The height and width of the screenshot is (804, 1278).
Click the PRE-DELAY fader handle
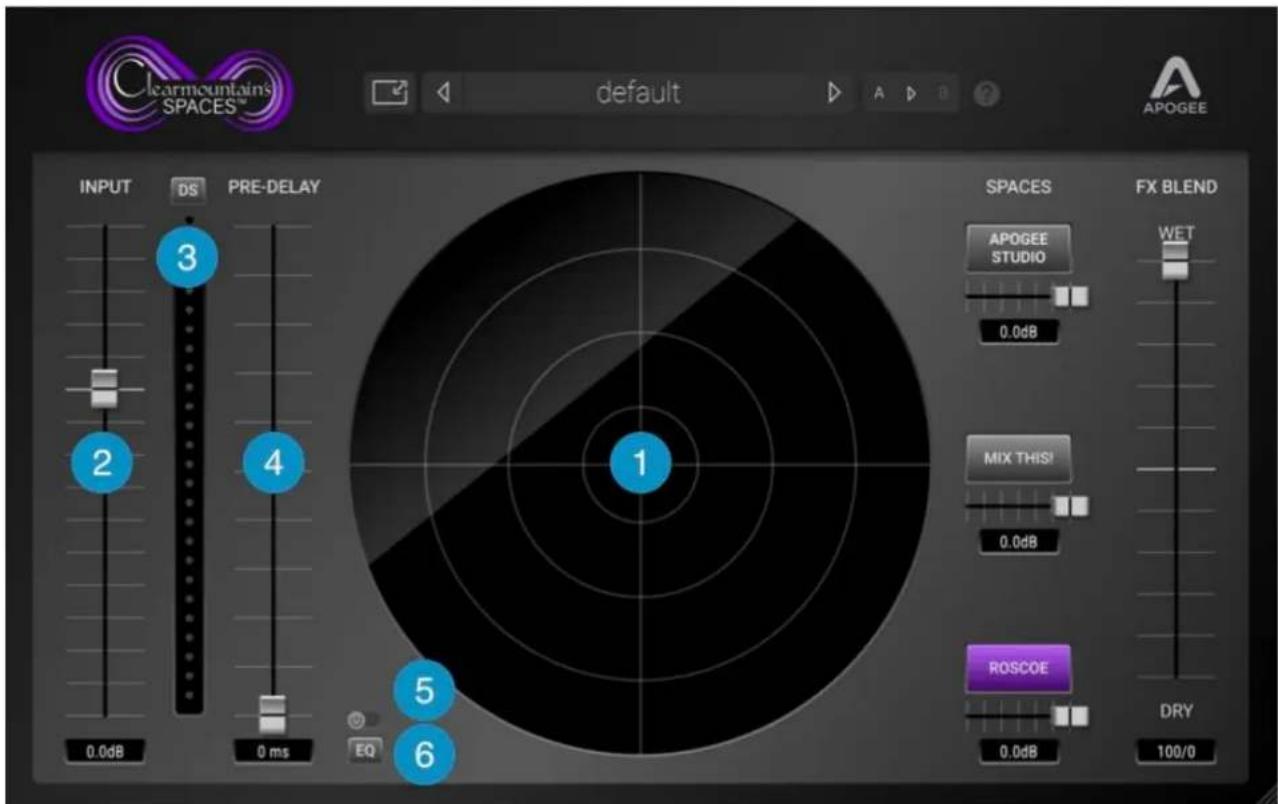[272, 713]
